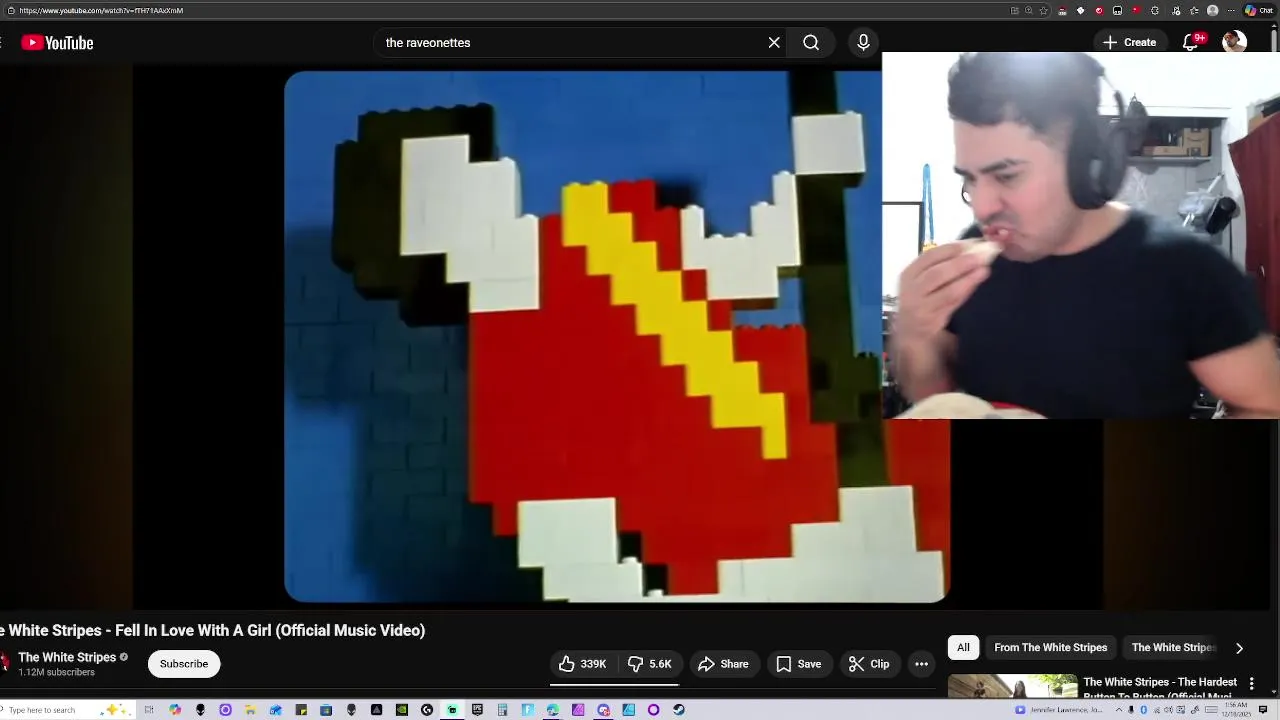Open Epic Games Launcher on taskbar

pyautogui.click(x=477, y=710)
